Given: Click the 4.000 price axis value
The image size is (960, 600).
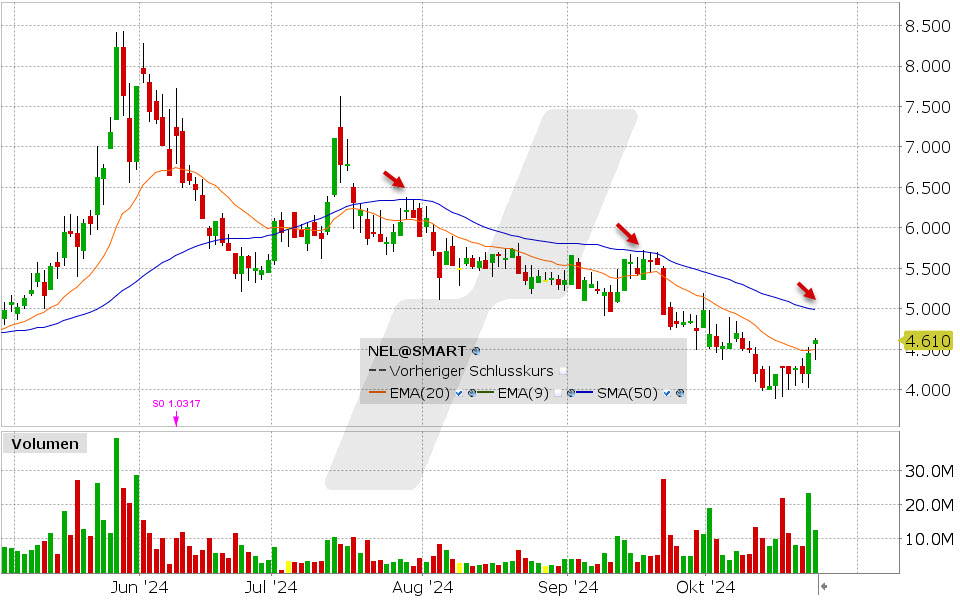Looking at the screenshot, I should pyautogui.click(x=928, y=389).
